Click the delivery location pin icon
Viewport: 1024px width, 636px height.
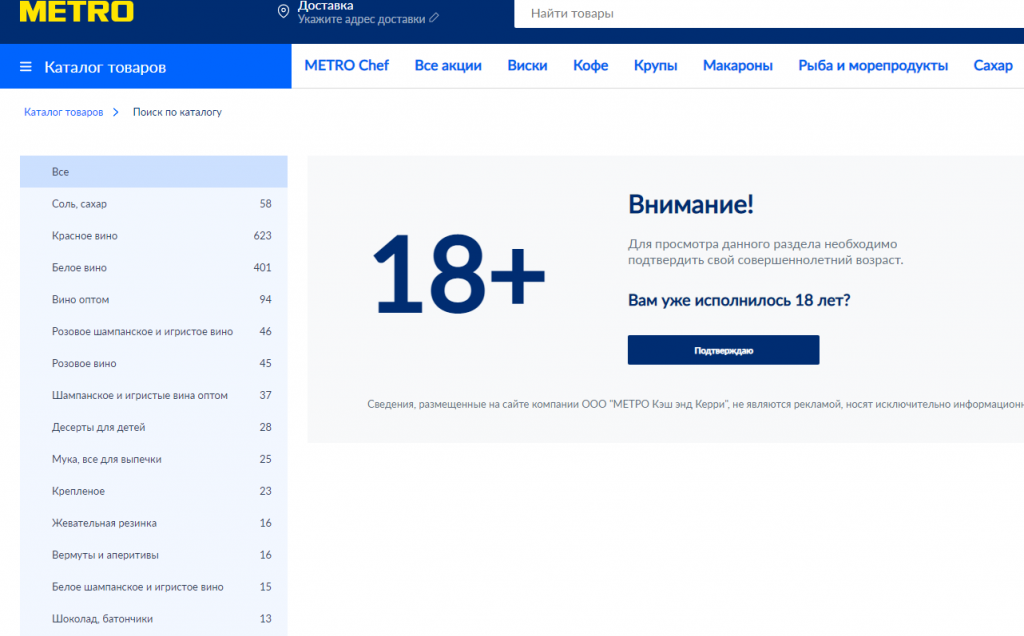283,12
